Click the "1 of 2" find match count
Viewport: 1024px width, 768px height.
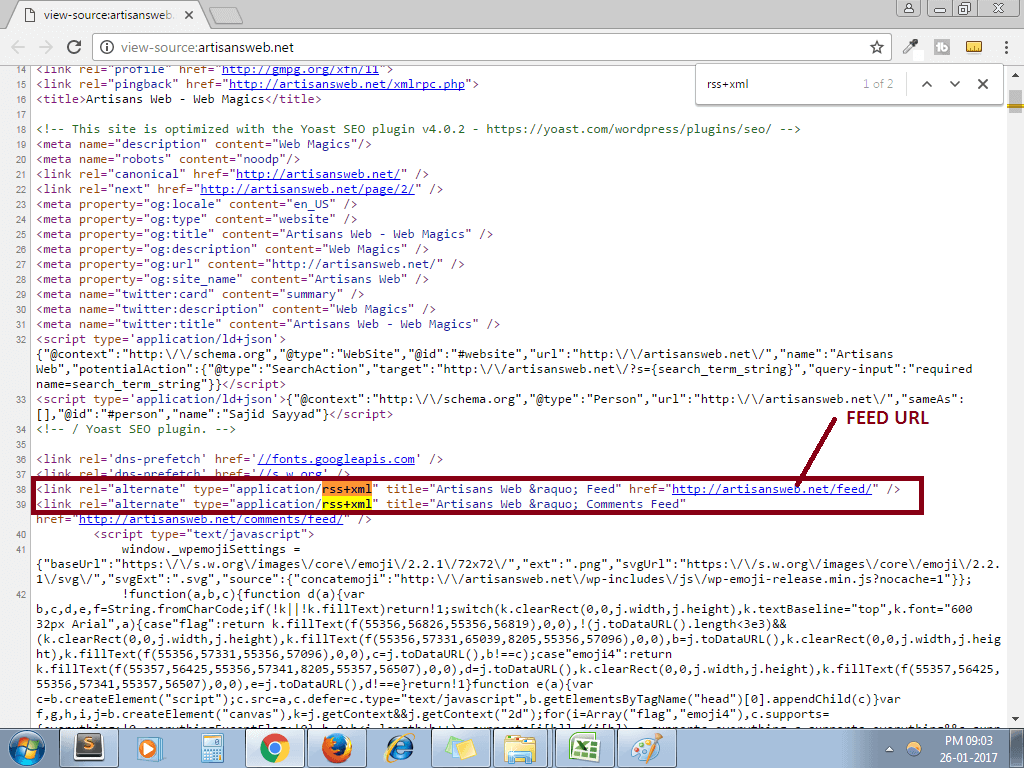[x=877, y=84]
